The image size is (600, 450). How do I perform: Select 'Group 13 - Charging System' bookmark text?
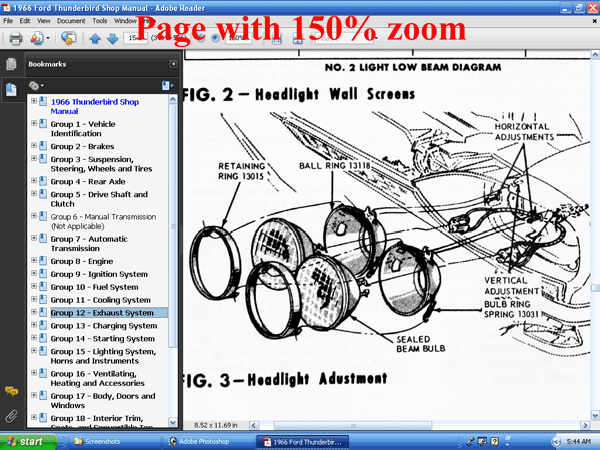[104, 326]
